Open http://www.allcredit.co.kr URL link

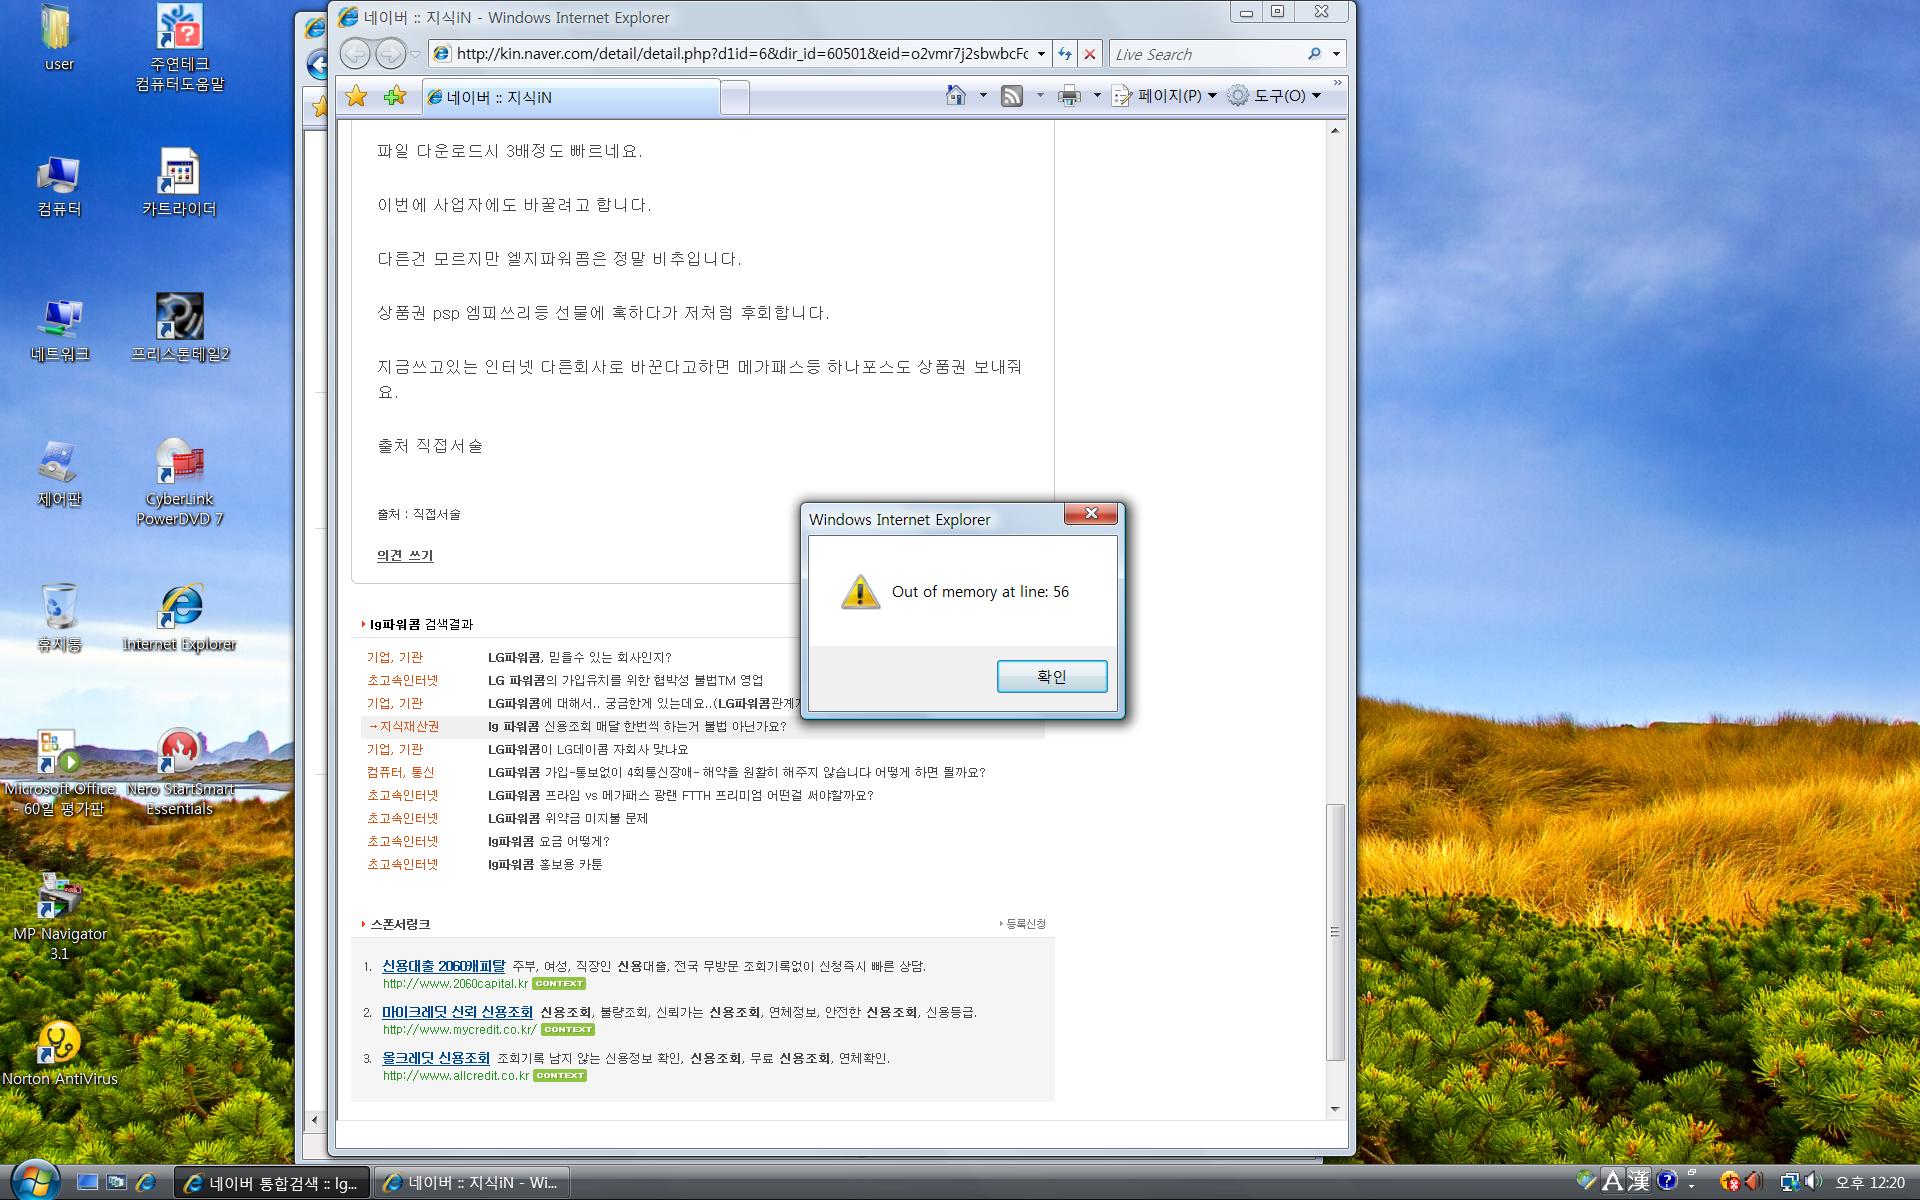[x=456, y=1076]
